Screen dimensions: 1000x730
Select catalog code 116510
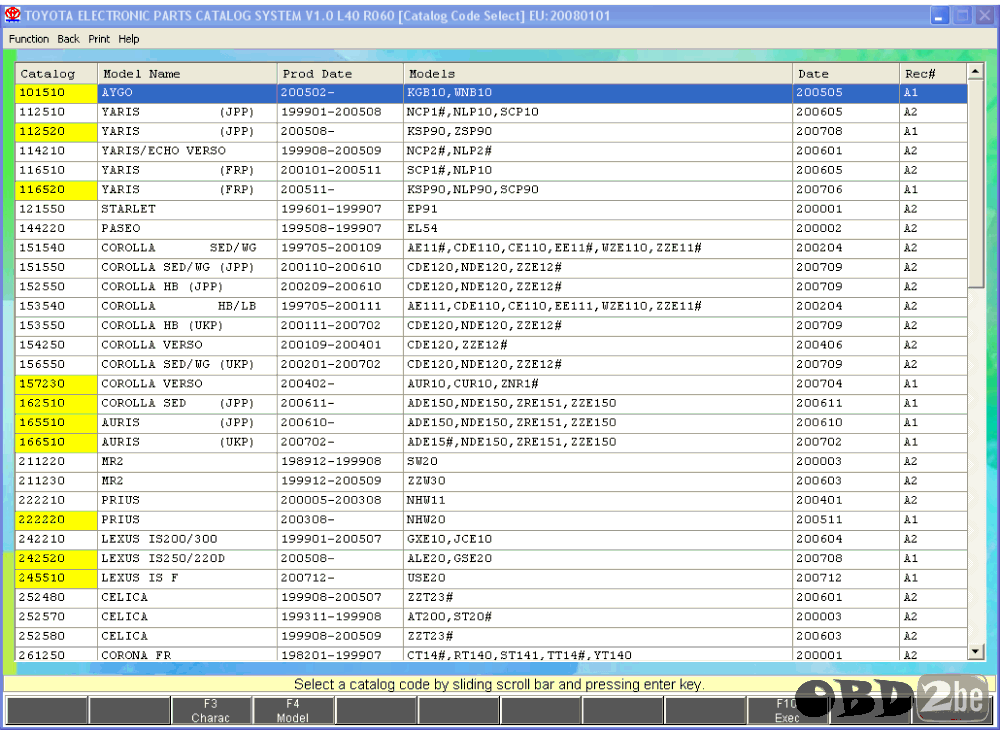(57, 170)
